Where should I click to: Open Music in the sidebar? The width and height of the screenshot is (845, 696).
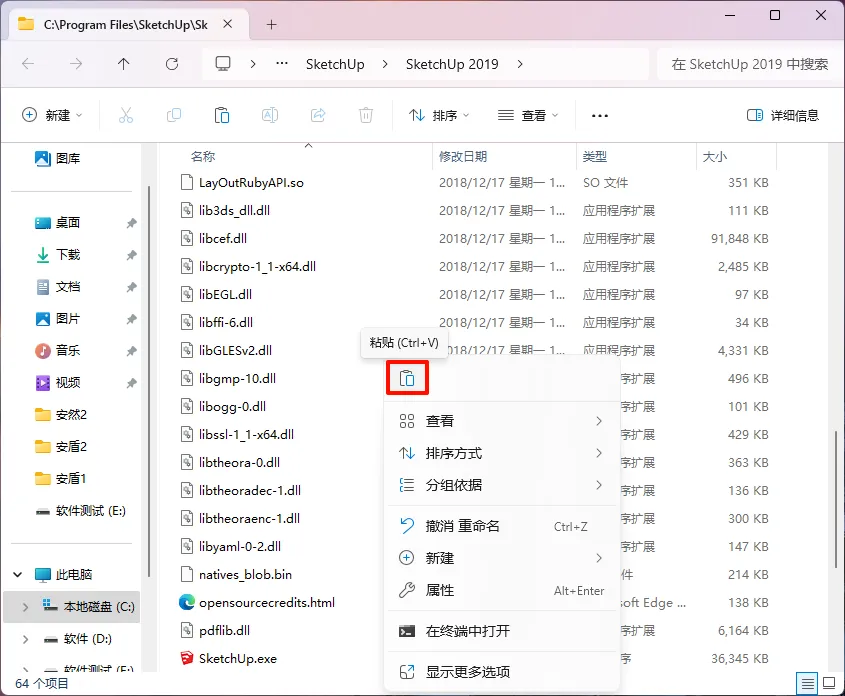click(58, 351)
